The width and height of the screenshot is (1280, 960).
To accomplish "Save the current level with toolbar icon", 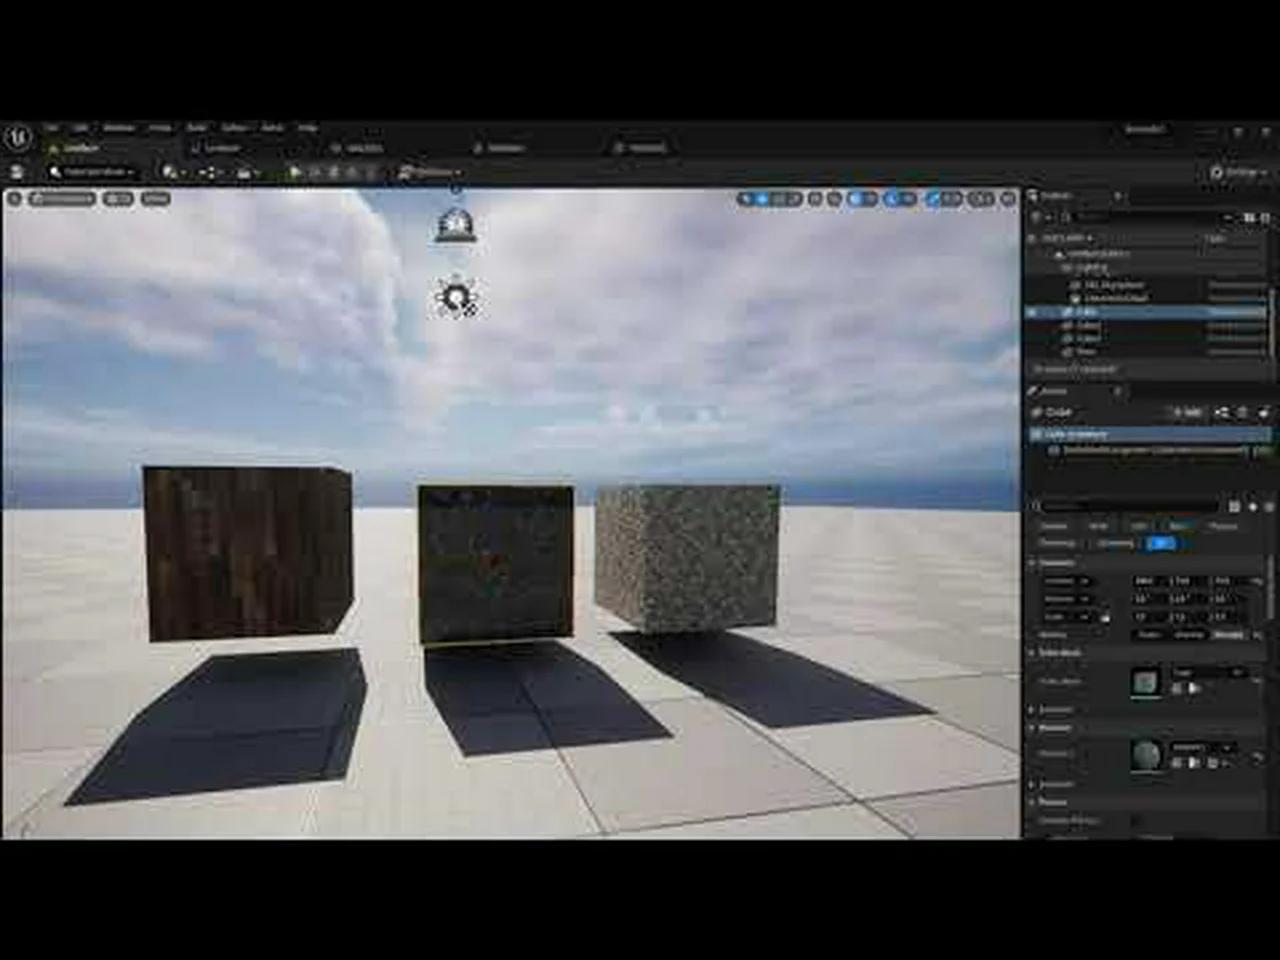I will [16, 173].
